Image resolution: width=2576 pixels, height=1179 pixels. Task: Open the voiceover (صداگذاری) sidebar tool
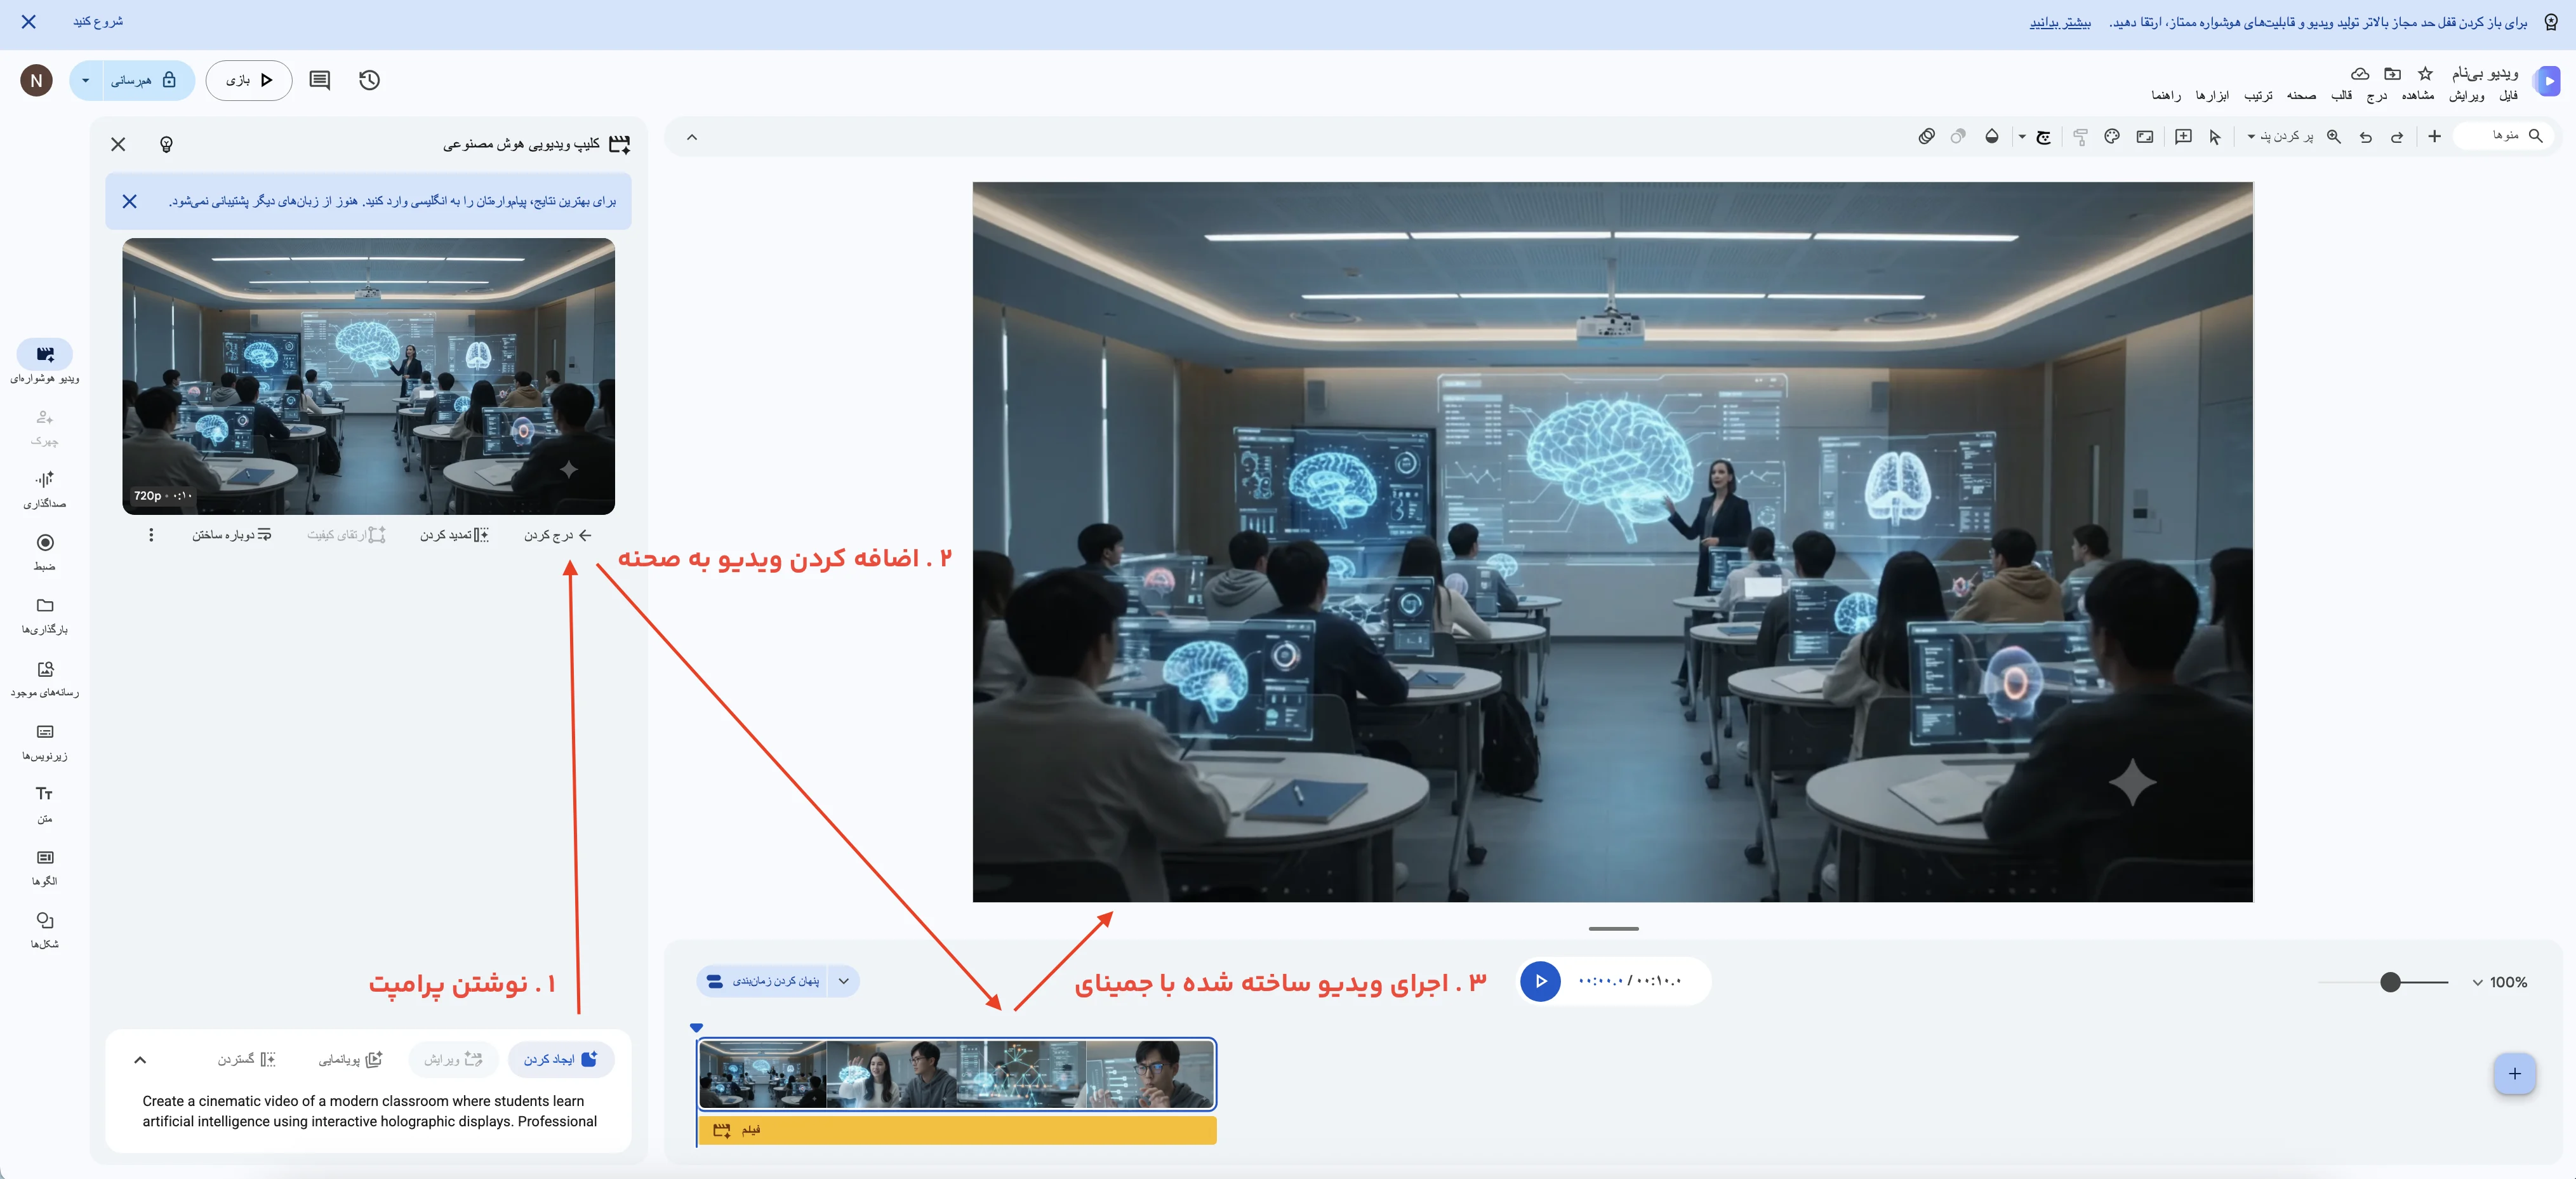click(x=45, y=489)
